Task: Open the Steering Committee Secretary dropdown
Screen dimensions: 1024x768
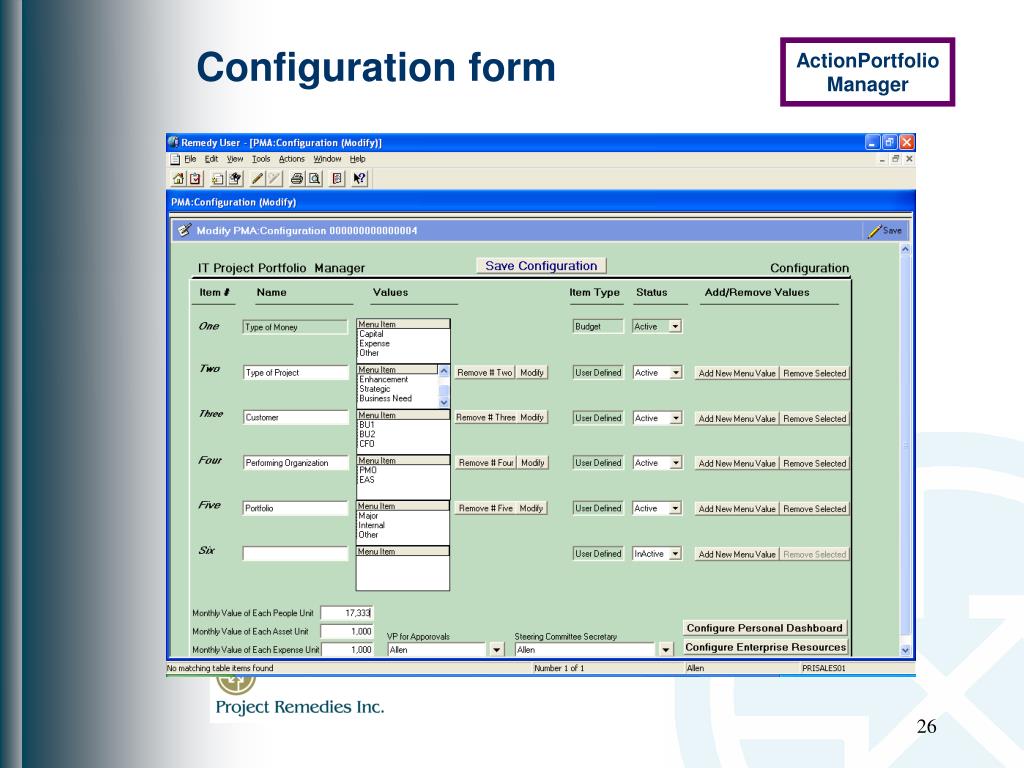Action: pos(665,650)
